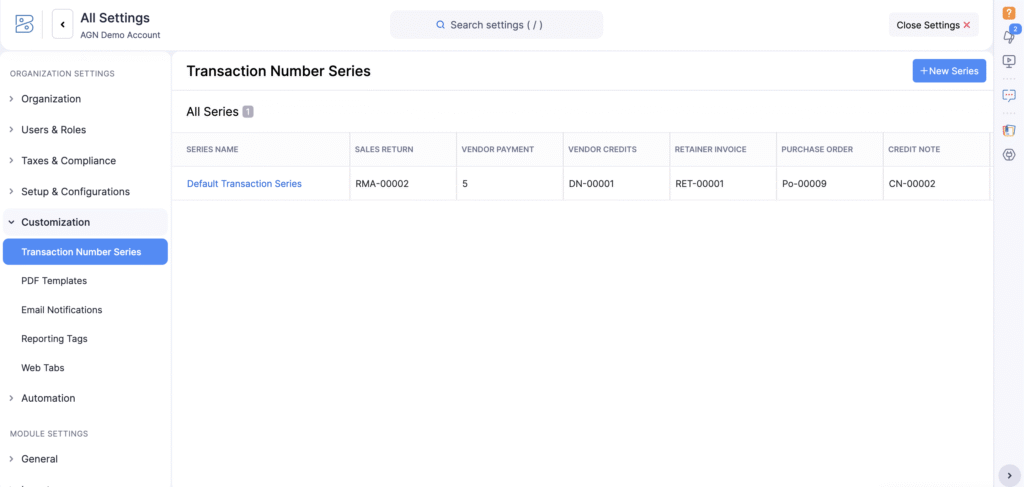The width and height of the screenshot is (1024, 487).
Task: Click the AGN Demo Account label
Action: [x=120, y=35]
